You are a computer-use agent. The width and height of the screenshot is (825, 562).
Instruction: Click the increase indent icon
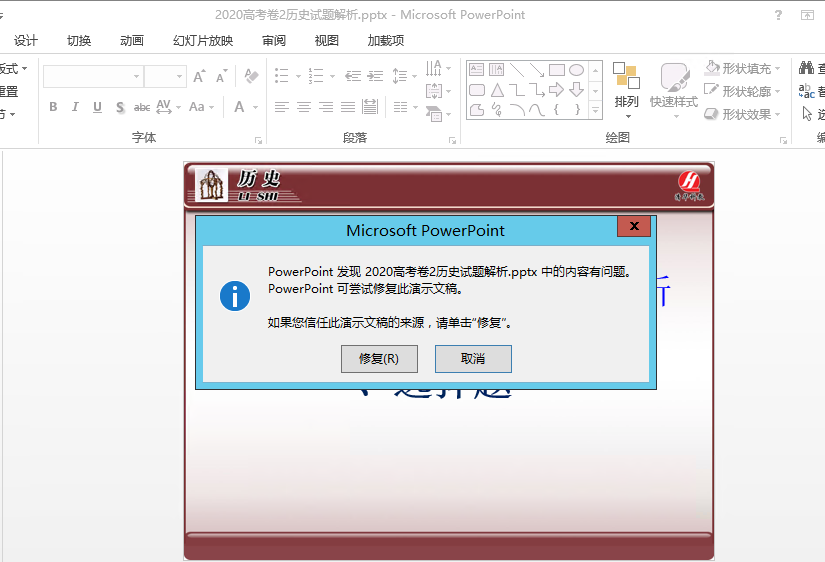tap(375, 76)
